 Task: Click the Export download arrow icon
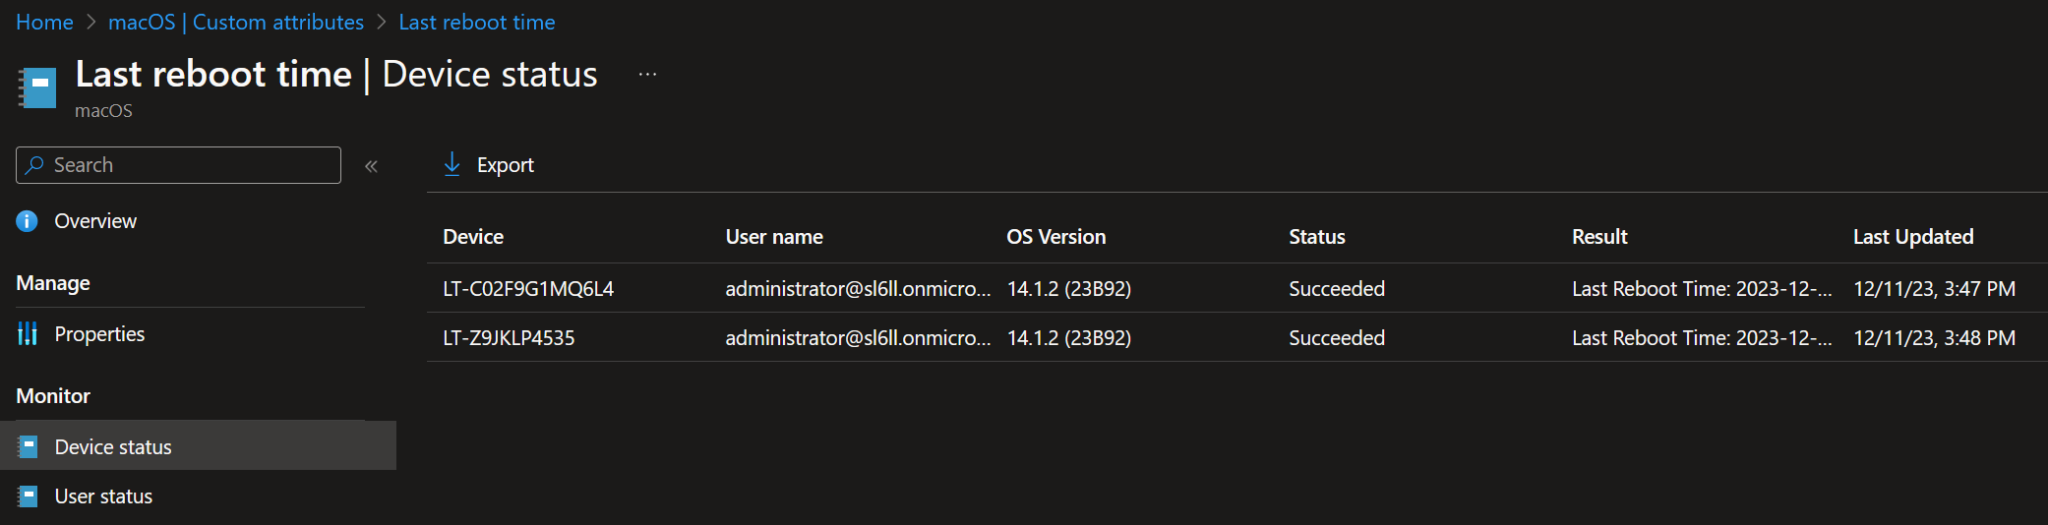(452, 165)
